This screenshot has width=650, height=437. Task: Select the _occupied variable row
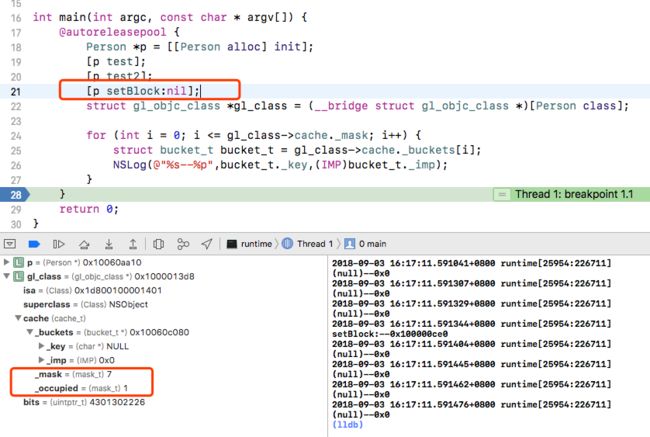tap(82, 388)
